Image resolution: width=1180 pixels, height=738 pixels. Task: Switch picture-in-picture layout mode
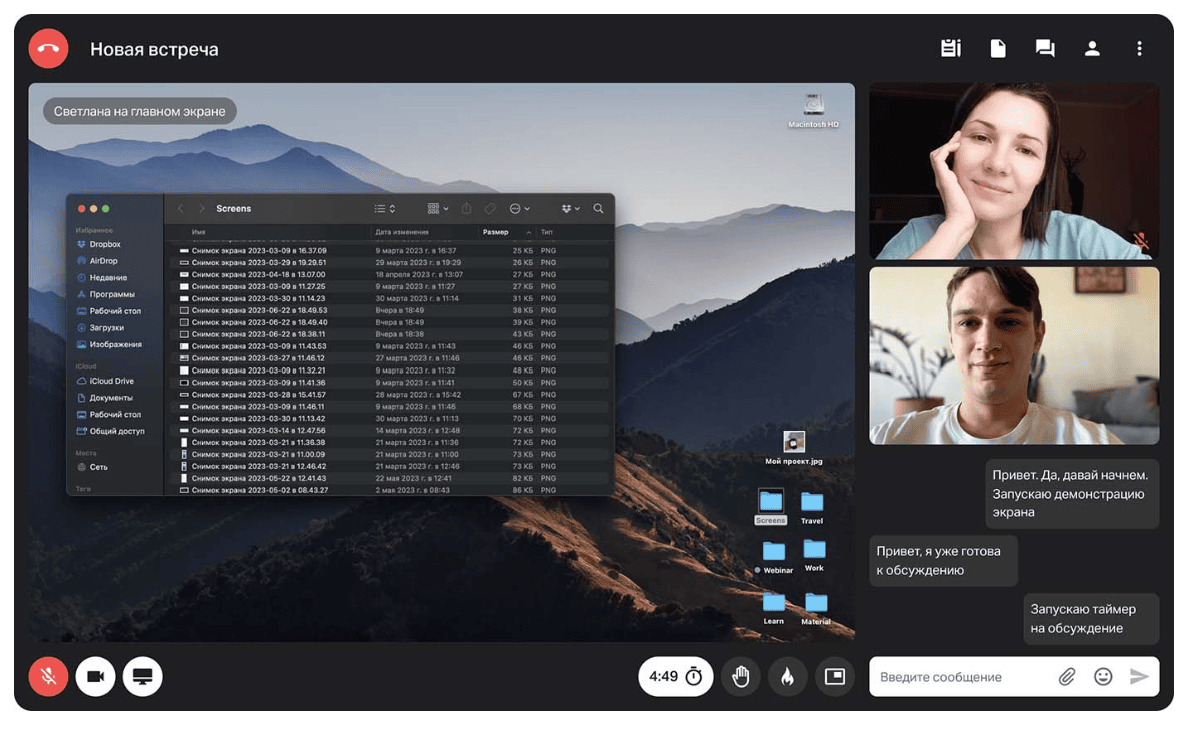click(835, 677)
